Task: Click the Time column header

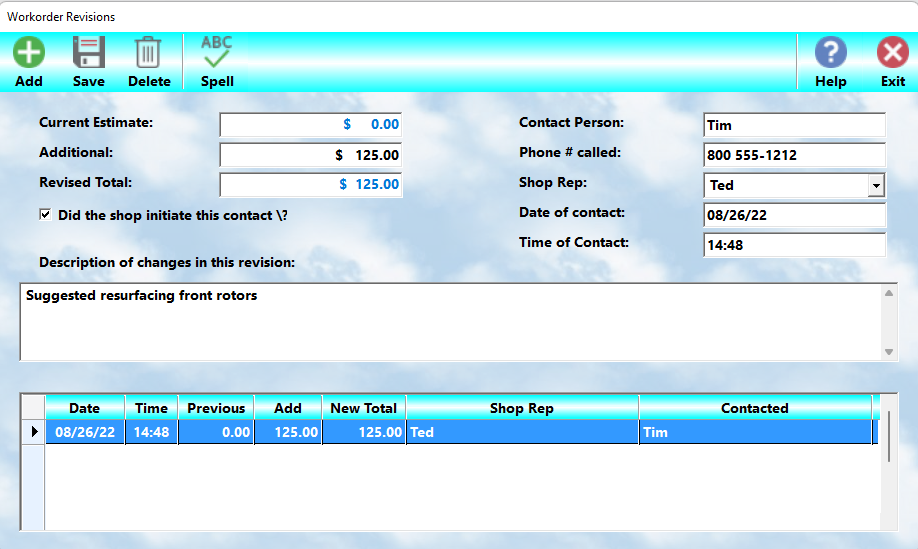Action: coord(152,408)
